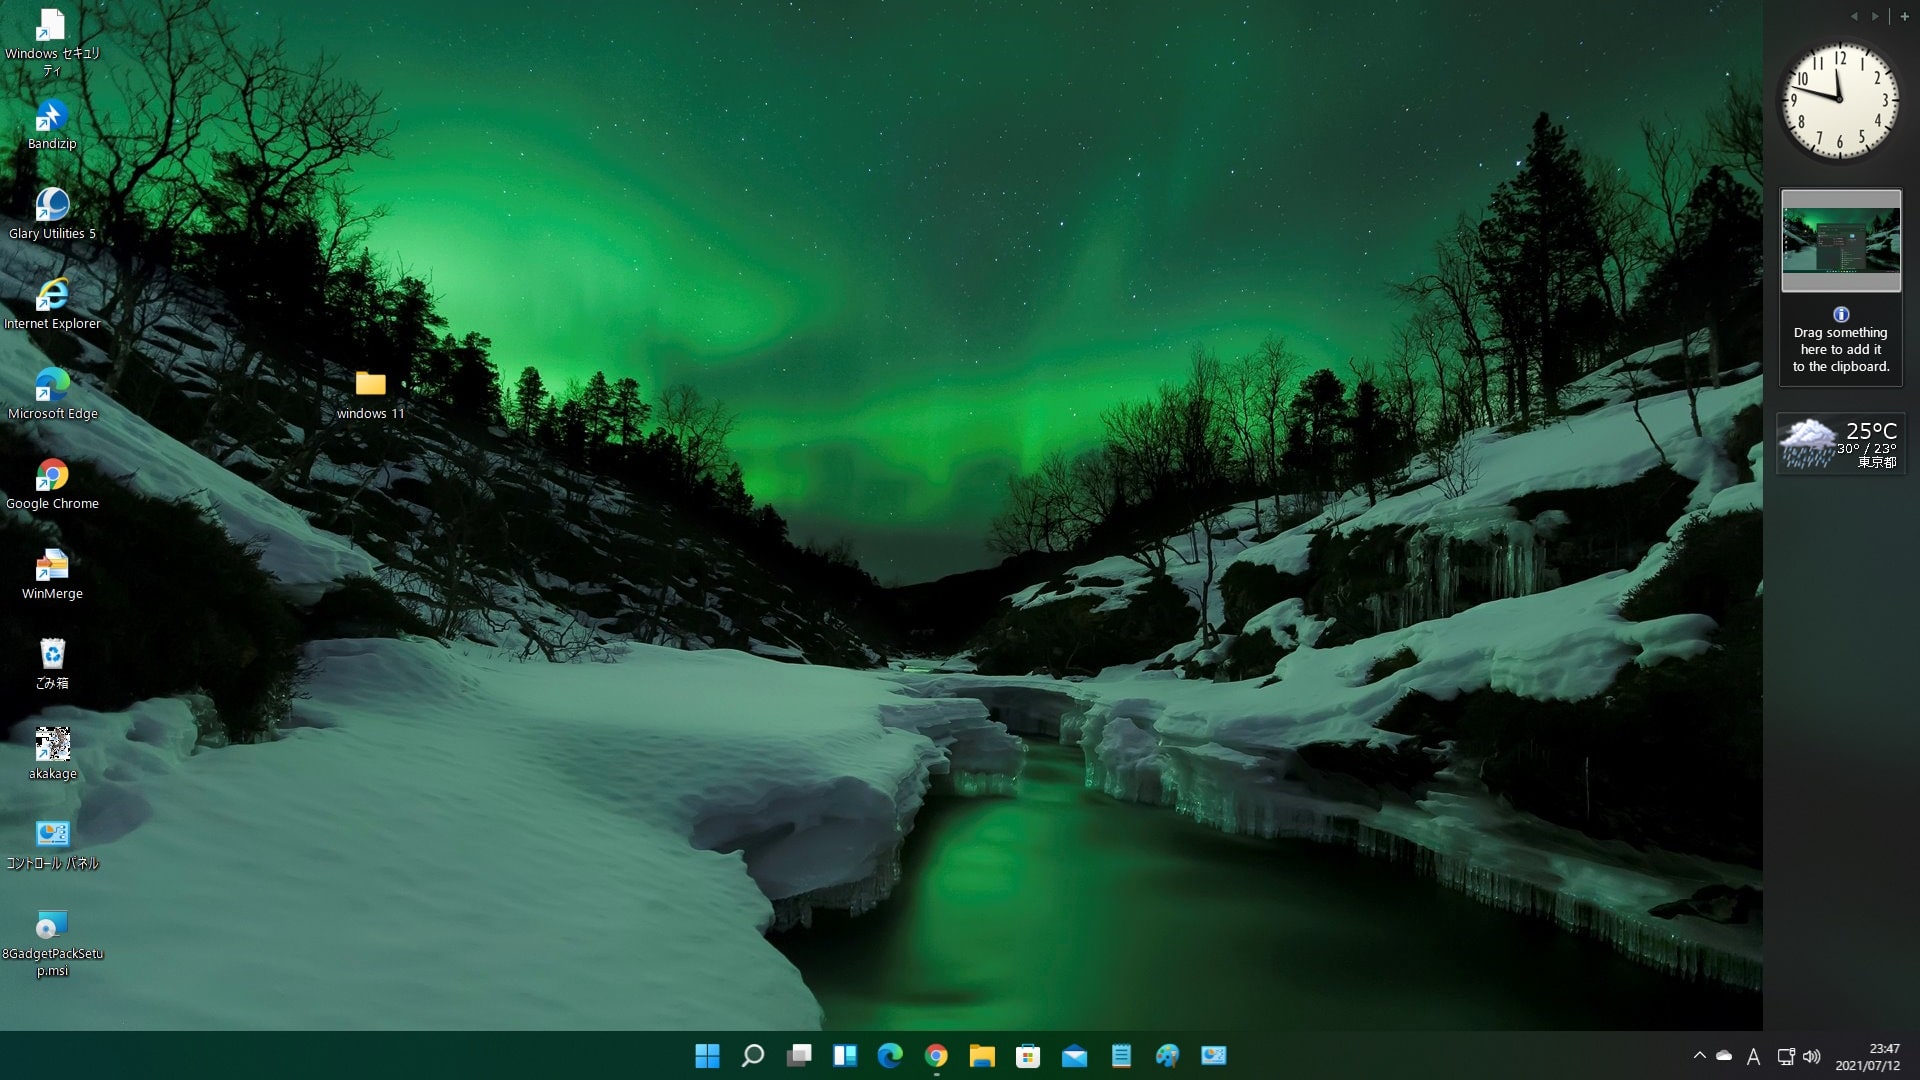Switch to Google Chrome on the taskbar
The width and height of the screenshot is (1920, 1080).
[936, 1055]
